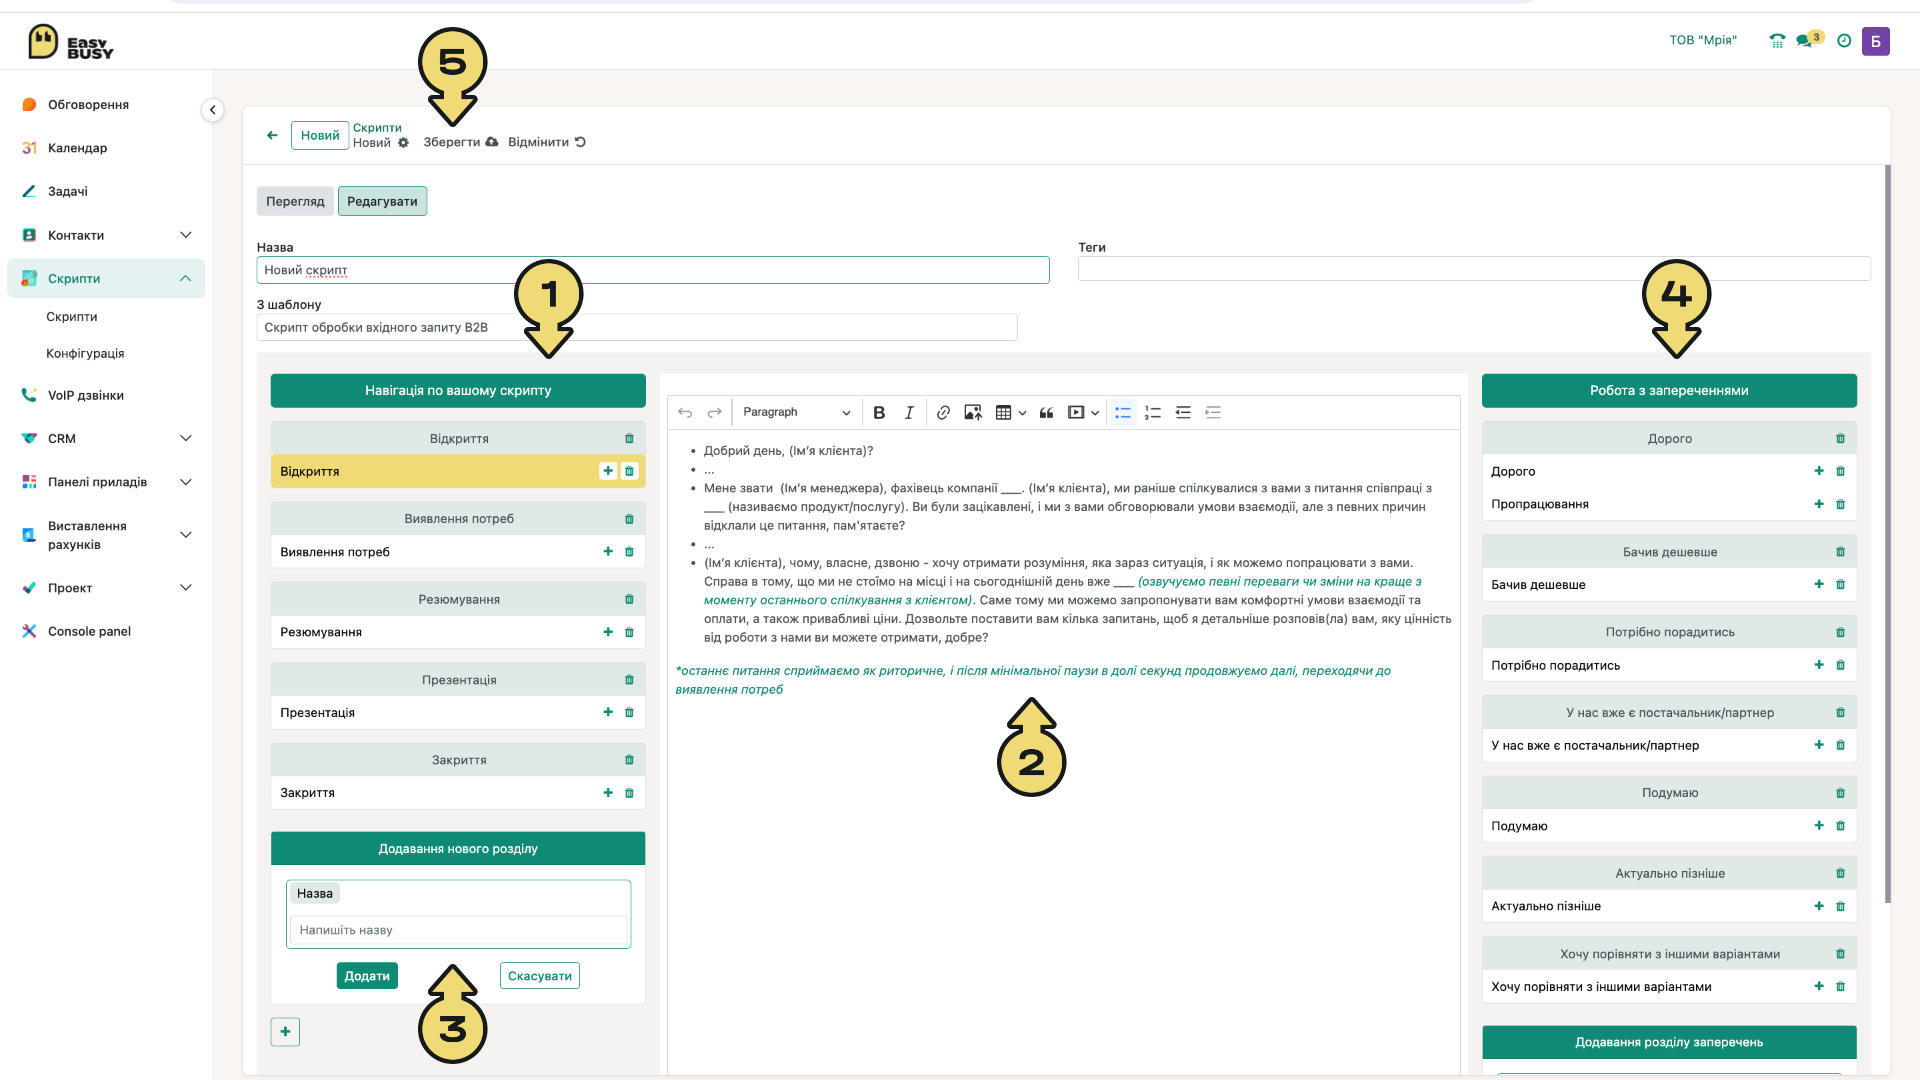The image size is (1920, 1080).
Task: Add item under Дорого objection row
Action: point(1819,471)
